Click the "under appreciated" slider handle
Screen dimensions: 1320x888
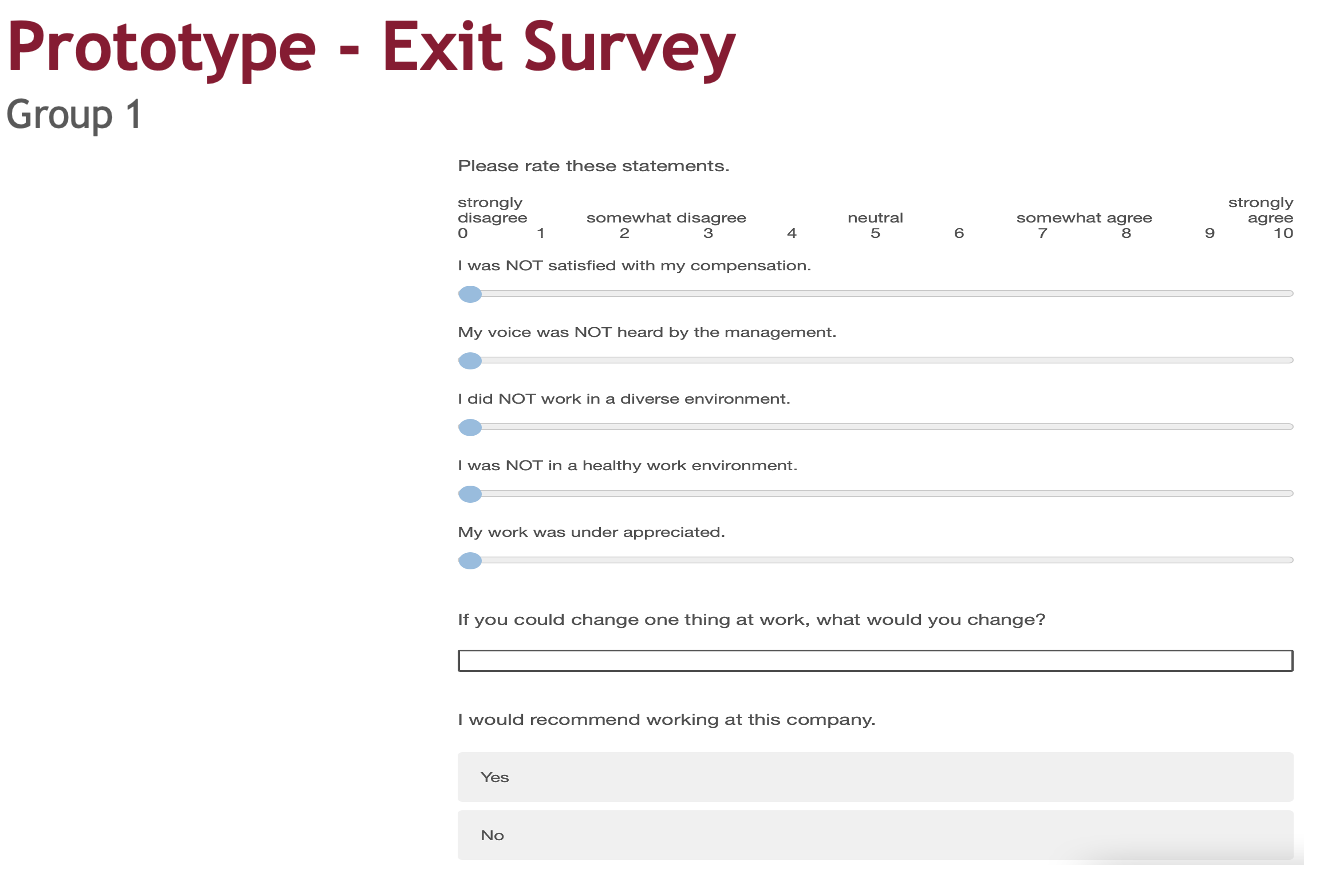(470, 561)
